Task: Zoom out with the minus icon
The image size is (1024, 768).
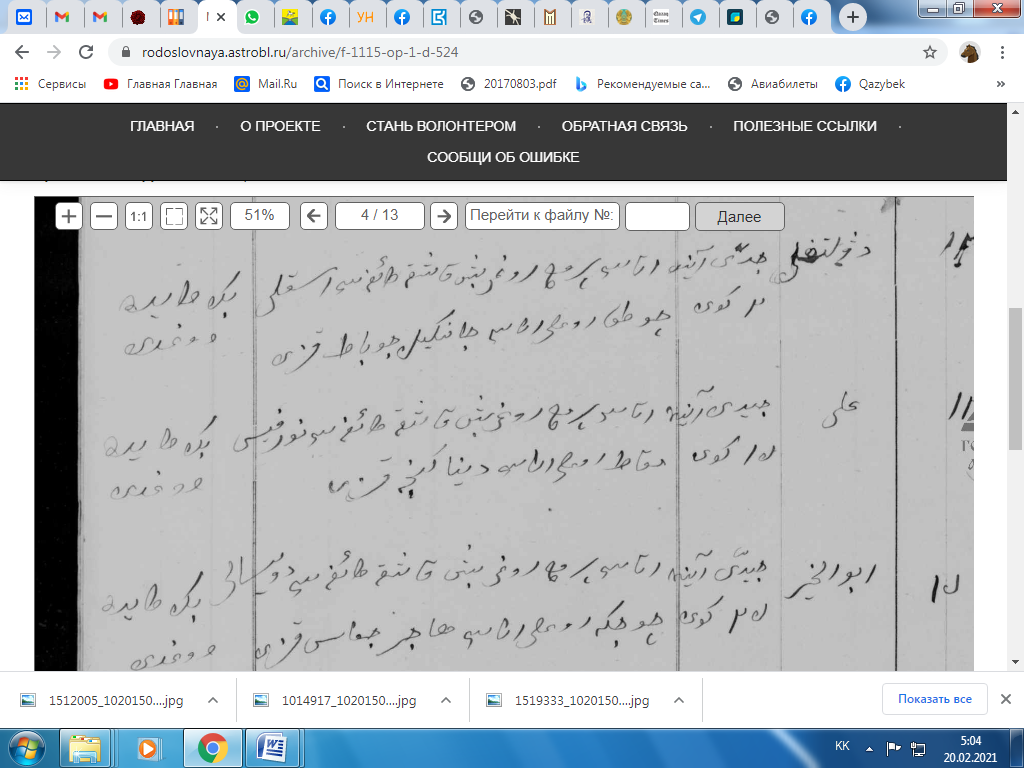Action: (104, 216)
